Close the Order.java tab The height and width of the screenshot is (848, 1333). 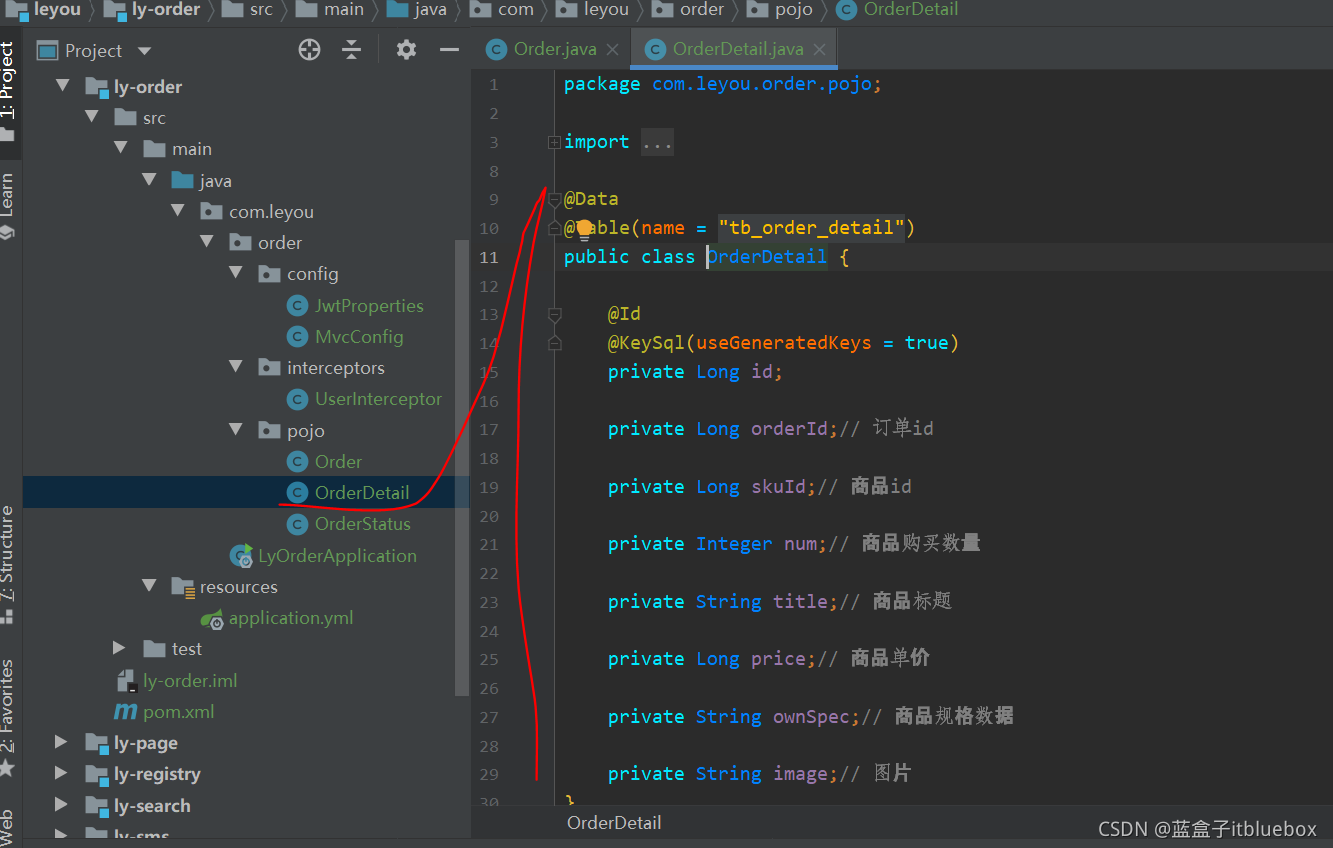(x=612, y=49)
